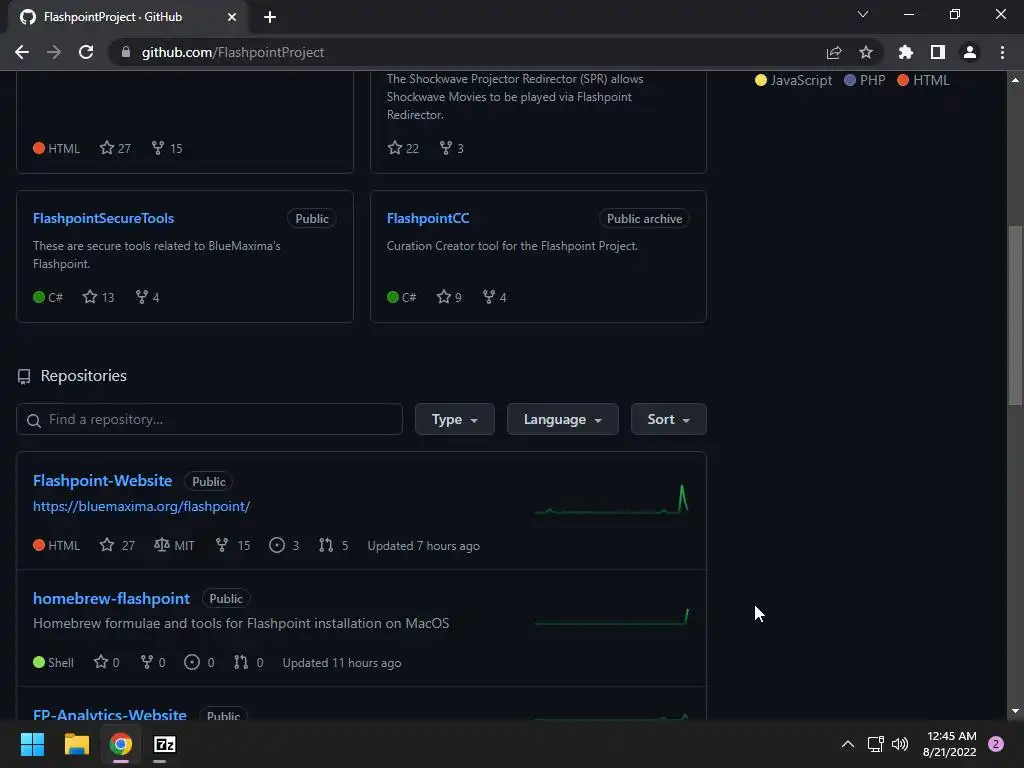Click the scrollbar down arrow
Screen dimensions: 1024x768
(x=1015, y=711)
